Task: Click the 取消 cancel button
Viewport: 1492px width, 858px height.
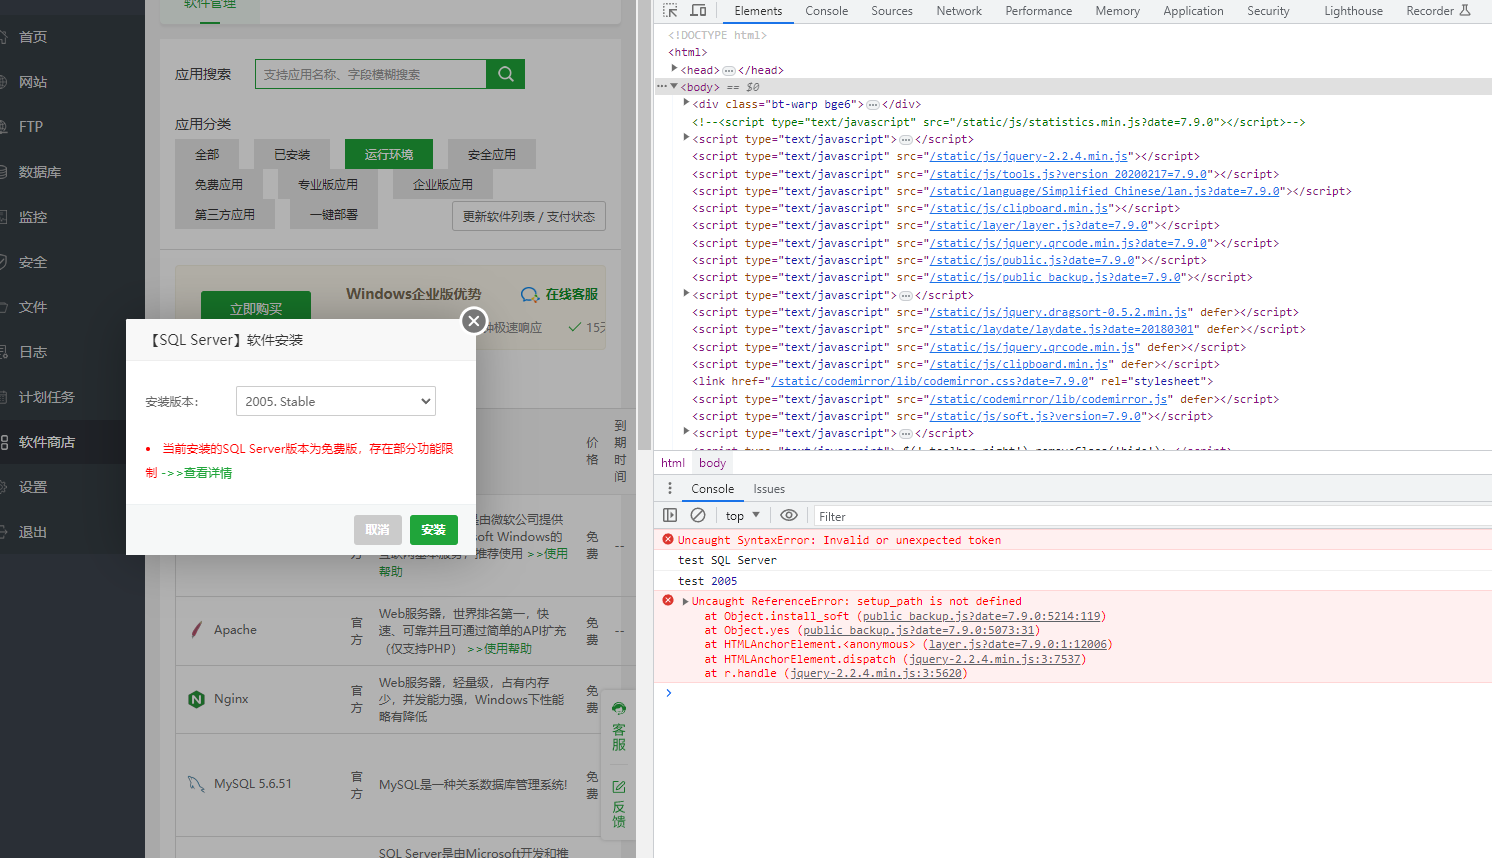Action: pos(378,530)
